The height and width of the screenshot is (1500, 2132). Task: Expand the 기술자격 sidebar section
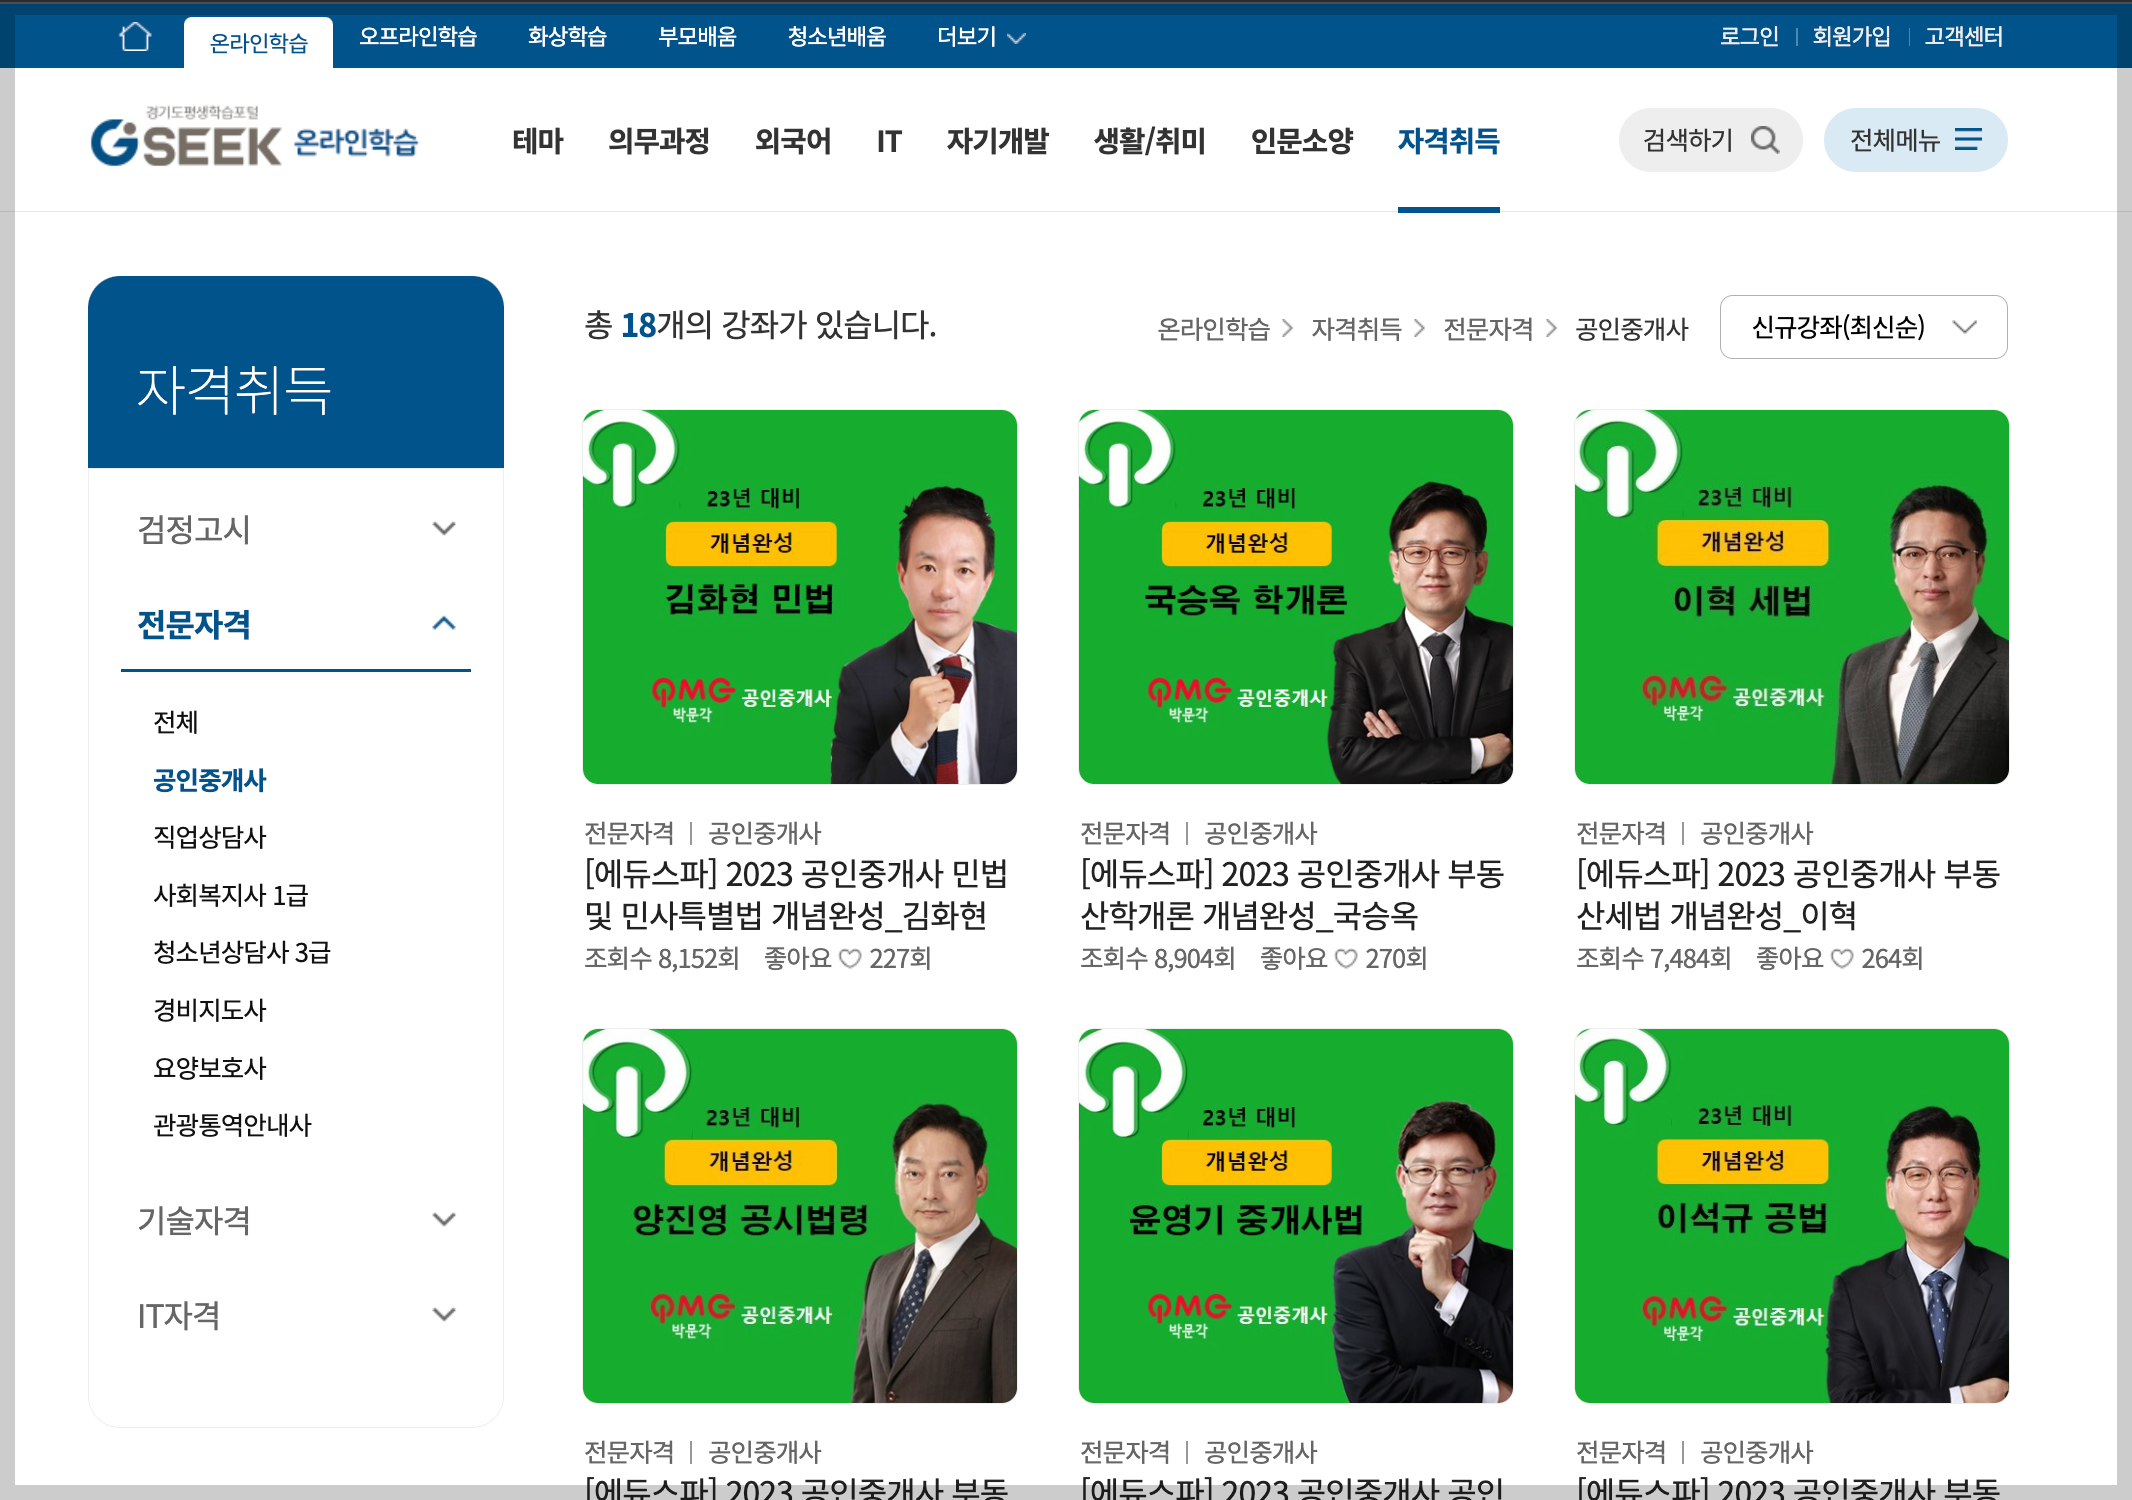[x=444, y=1219]
